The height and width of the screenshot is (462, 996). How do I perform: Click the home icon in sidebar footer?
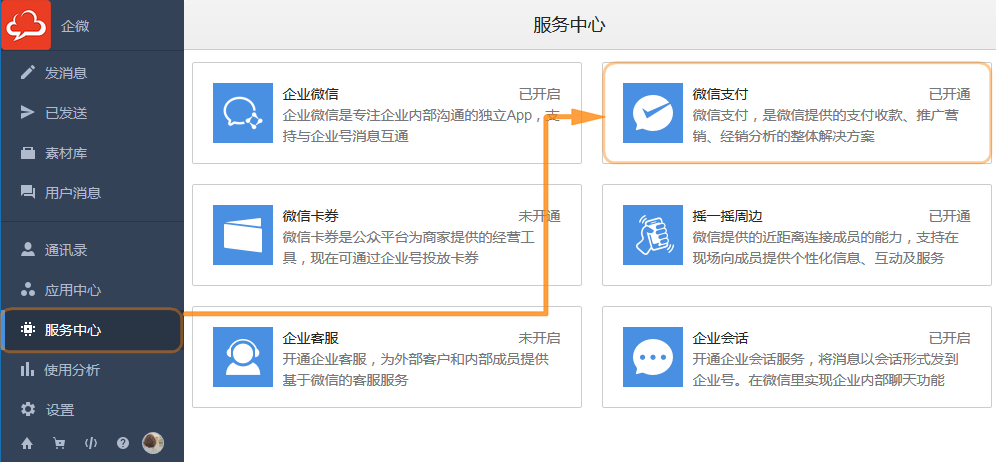click(27, 443)
